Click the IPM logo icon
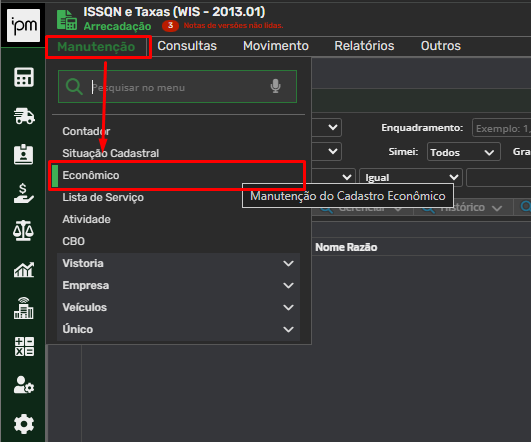531x442 pixels. pyautogui.click(x=23, y=25)
